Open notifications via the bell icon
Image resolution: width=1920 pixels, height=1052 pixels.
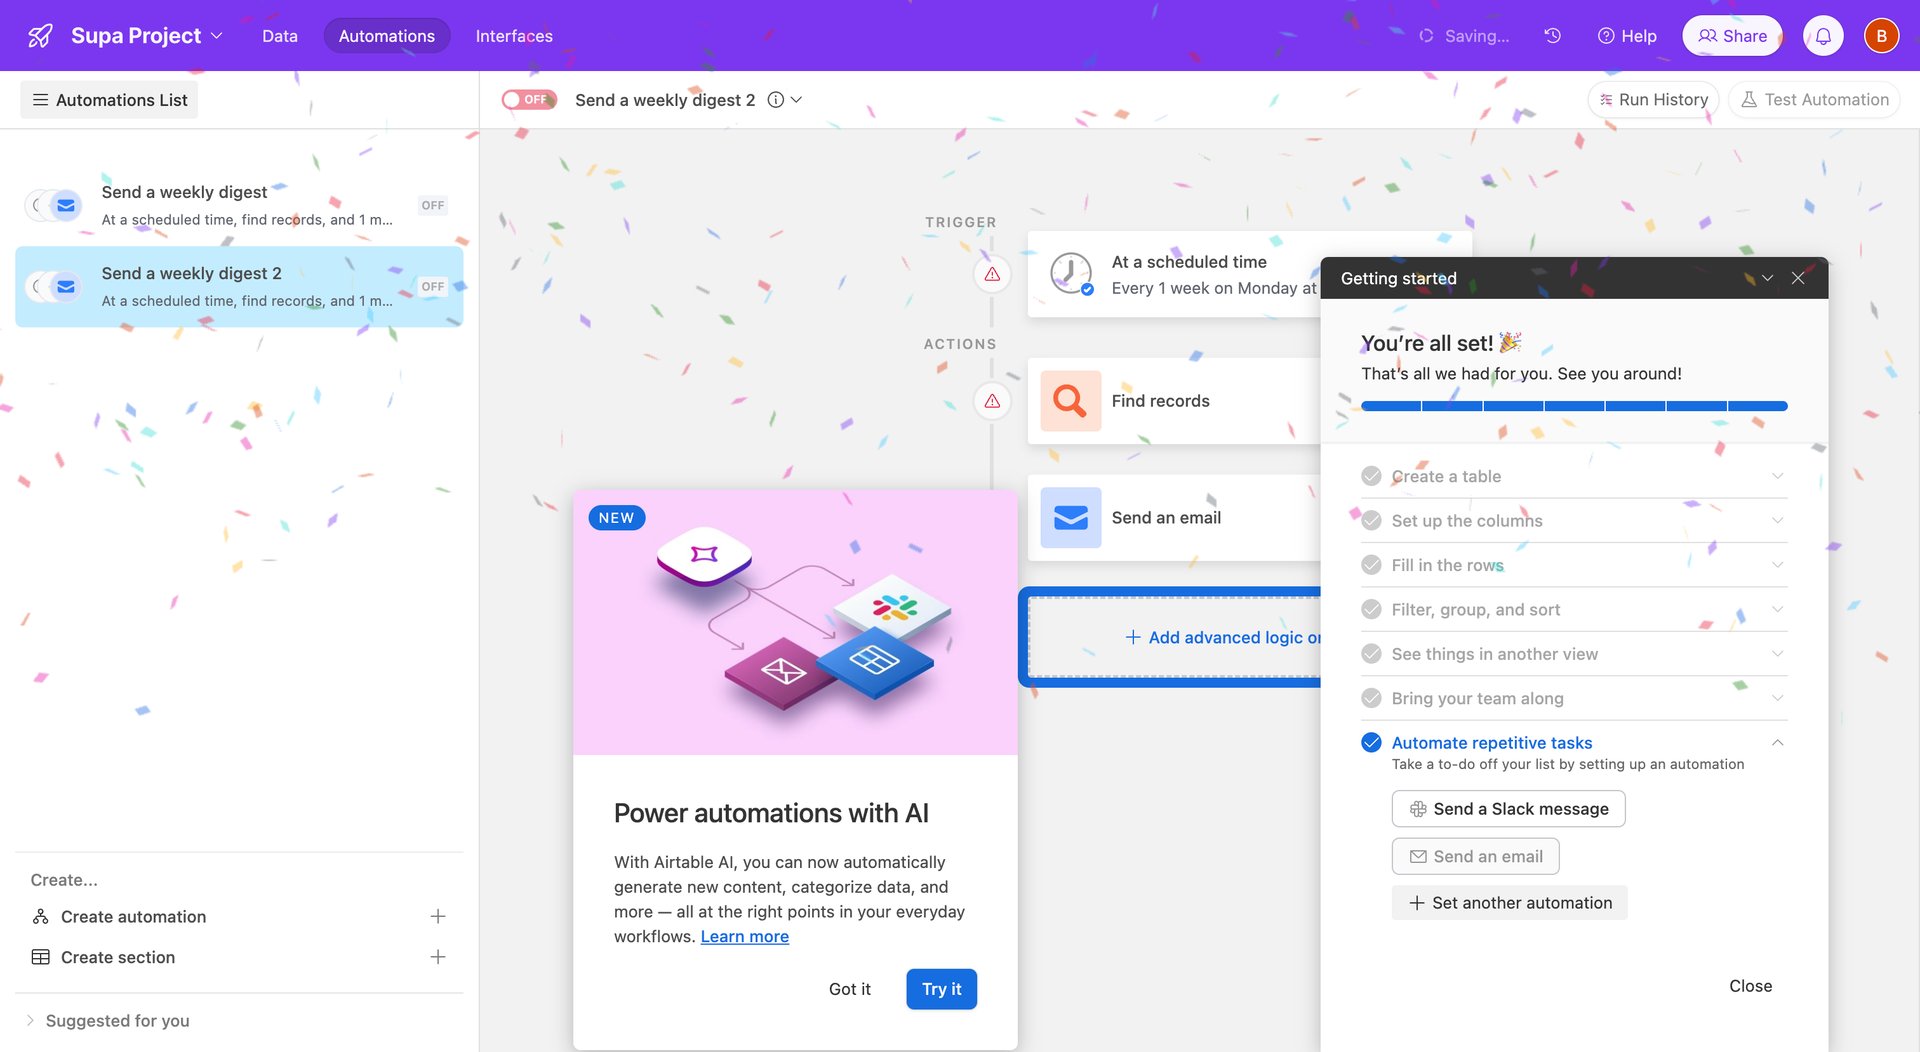1822,35
